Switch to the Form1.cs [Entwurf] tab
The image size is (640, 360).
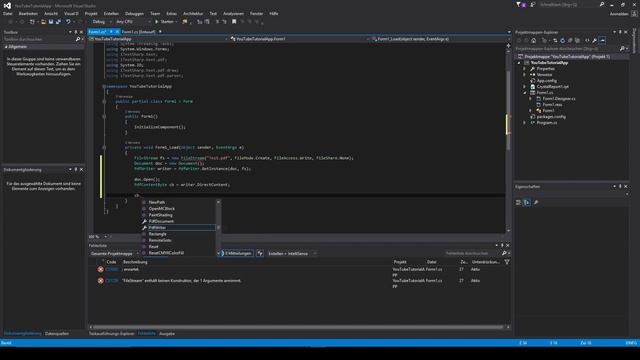(138, 31)
